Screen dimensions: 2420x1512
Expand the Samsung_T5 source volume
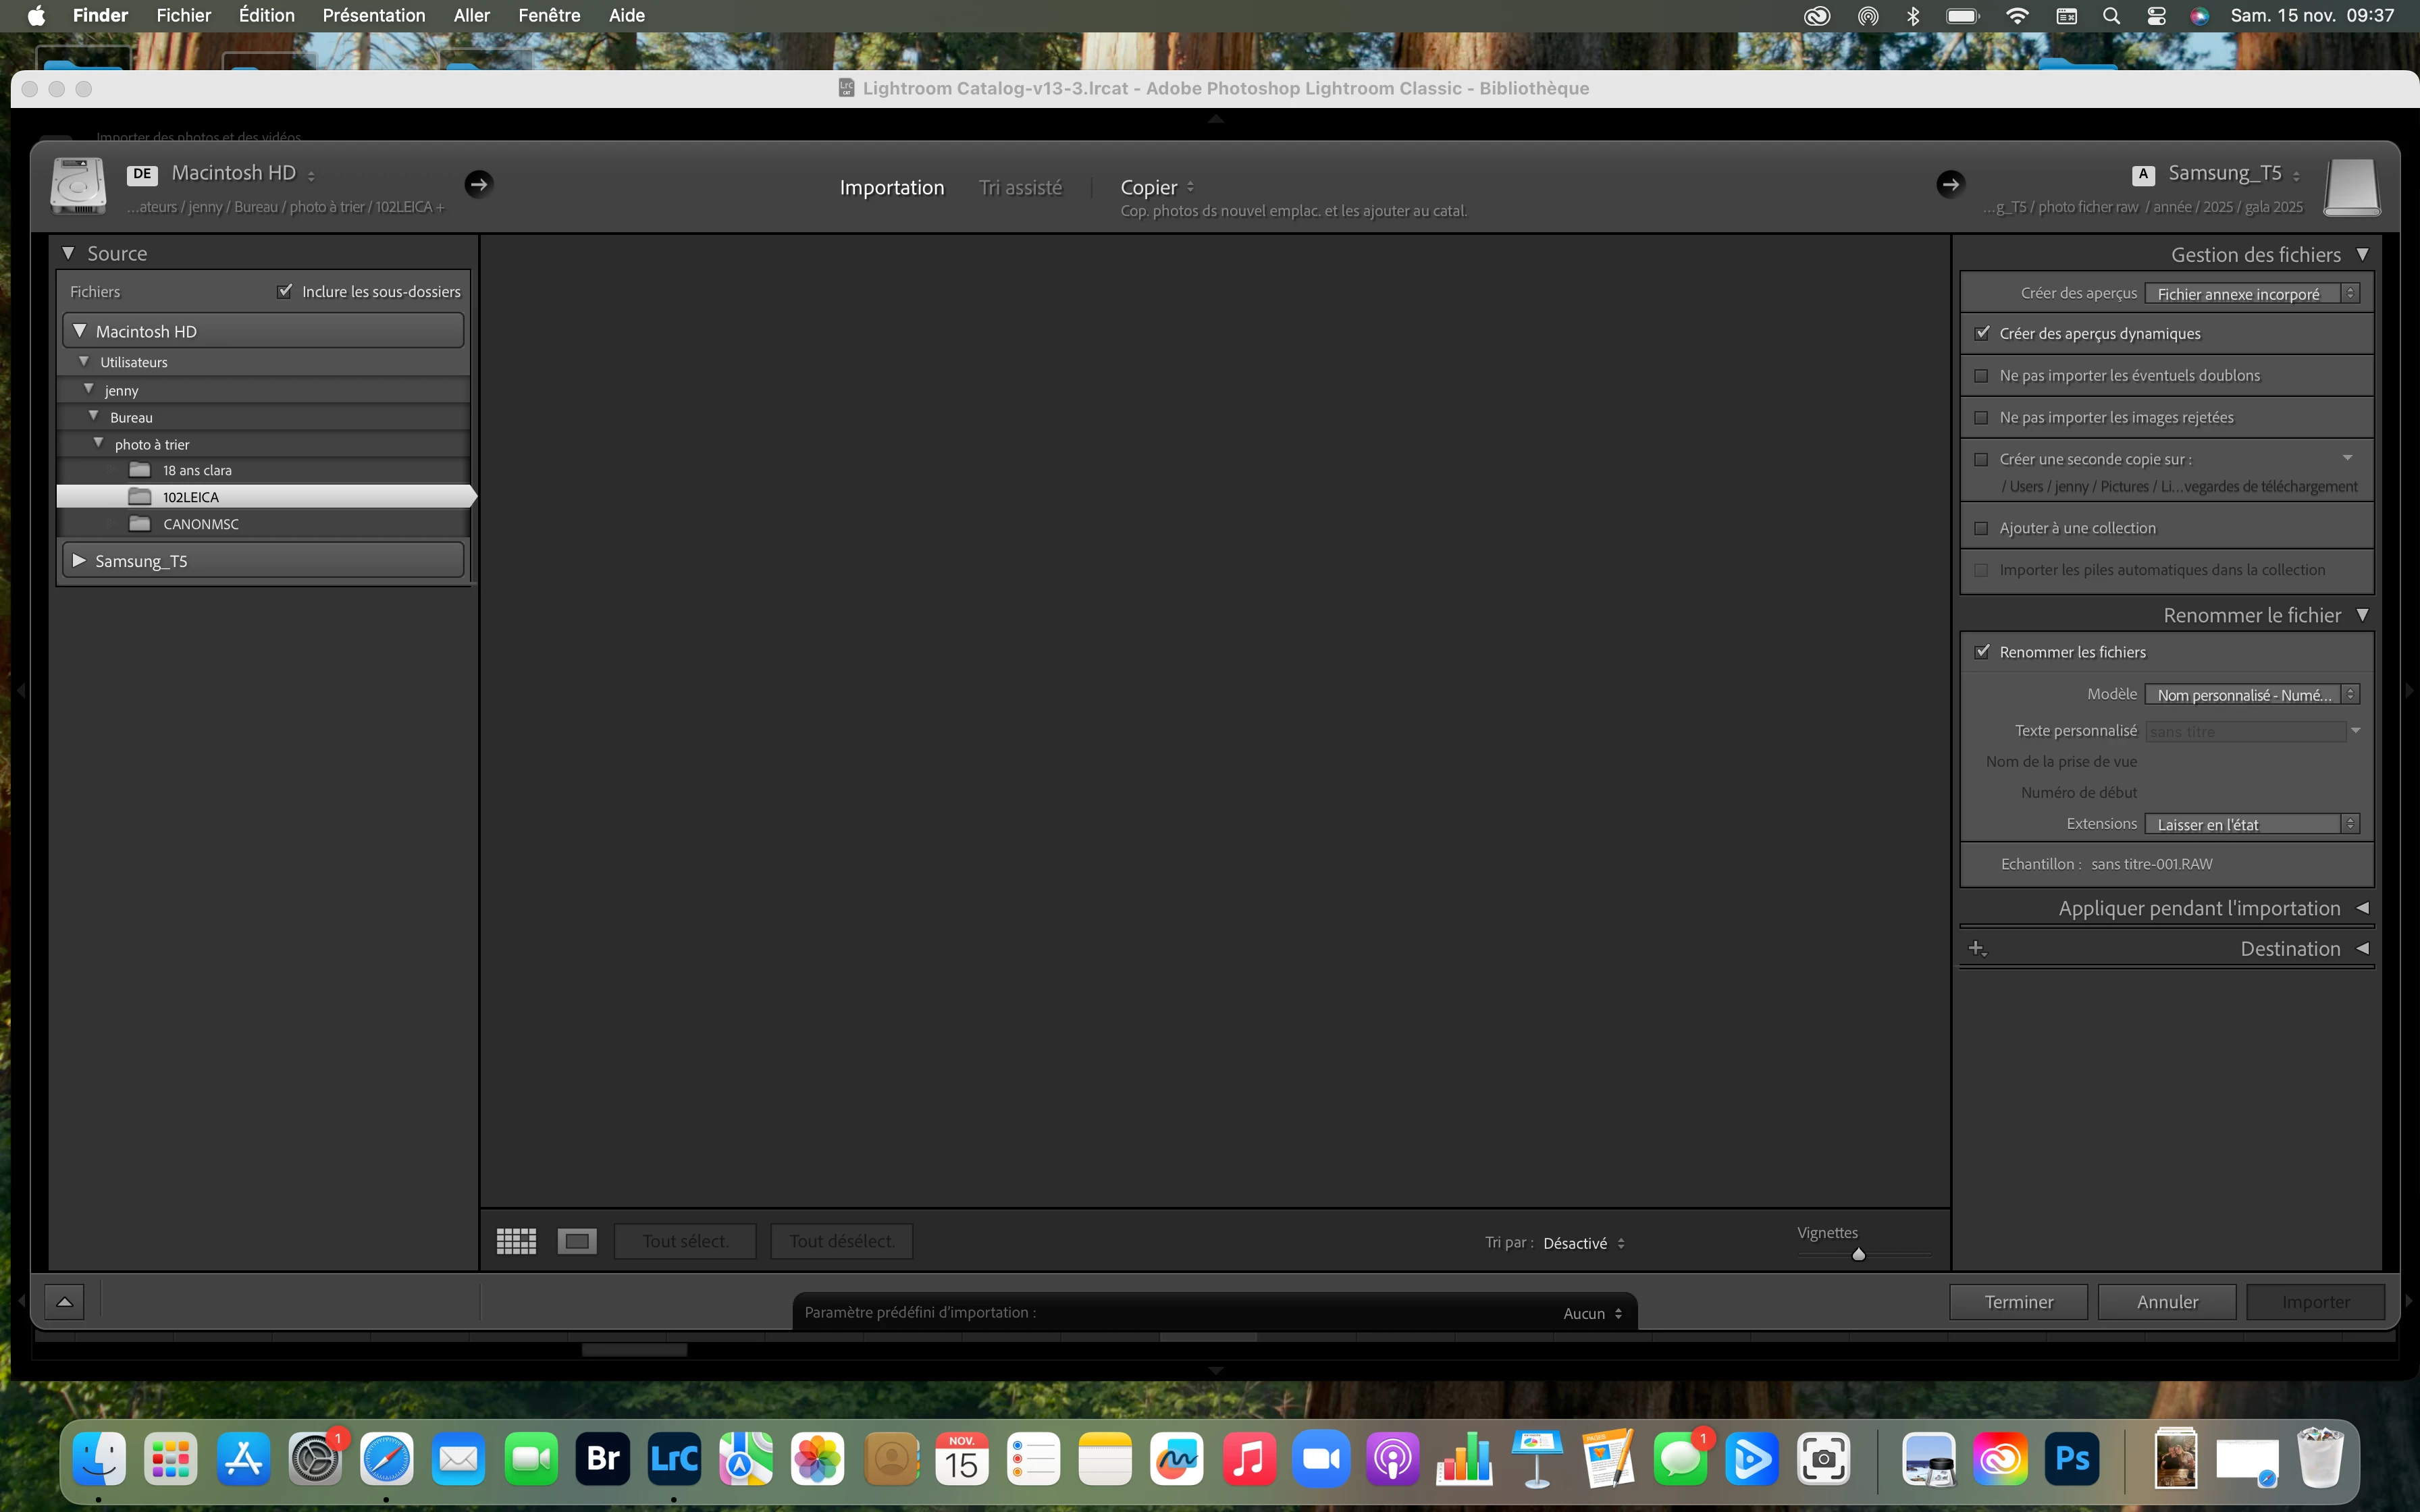[80, 561]
